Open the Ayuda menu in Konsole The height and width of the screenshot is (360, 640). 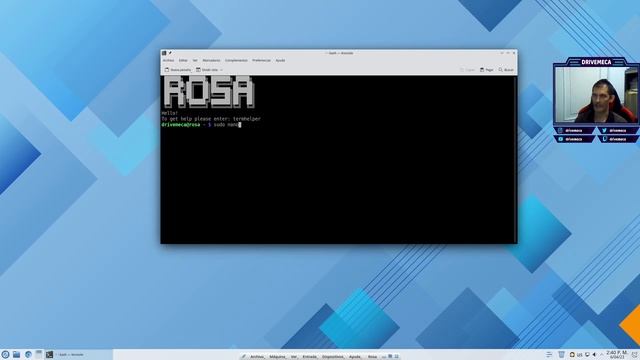coord(280,60)
